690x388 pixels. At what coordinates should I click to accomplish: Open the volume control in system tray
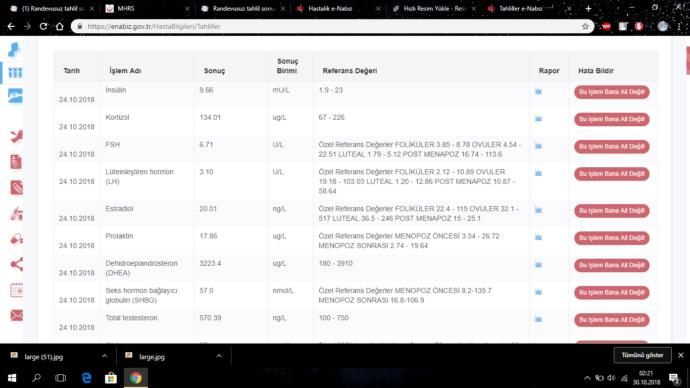(612, 378)
